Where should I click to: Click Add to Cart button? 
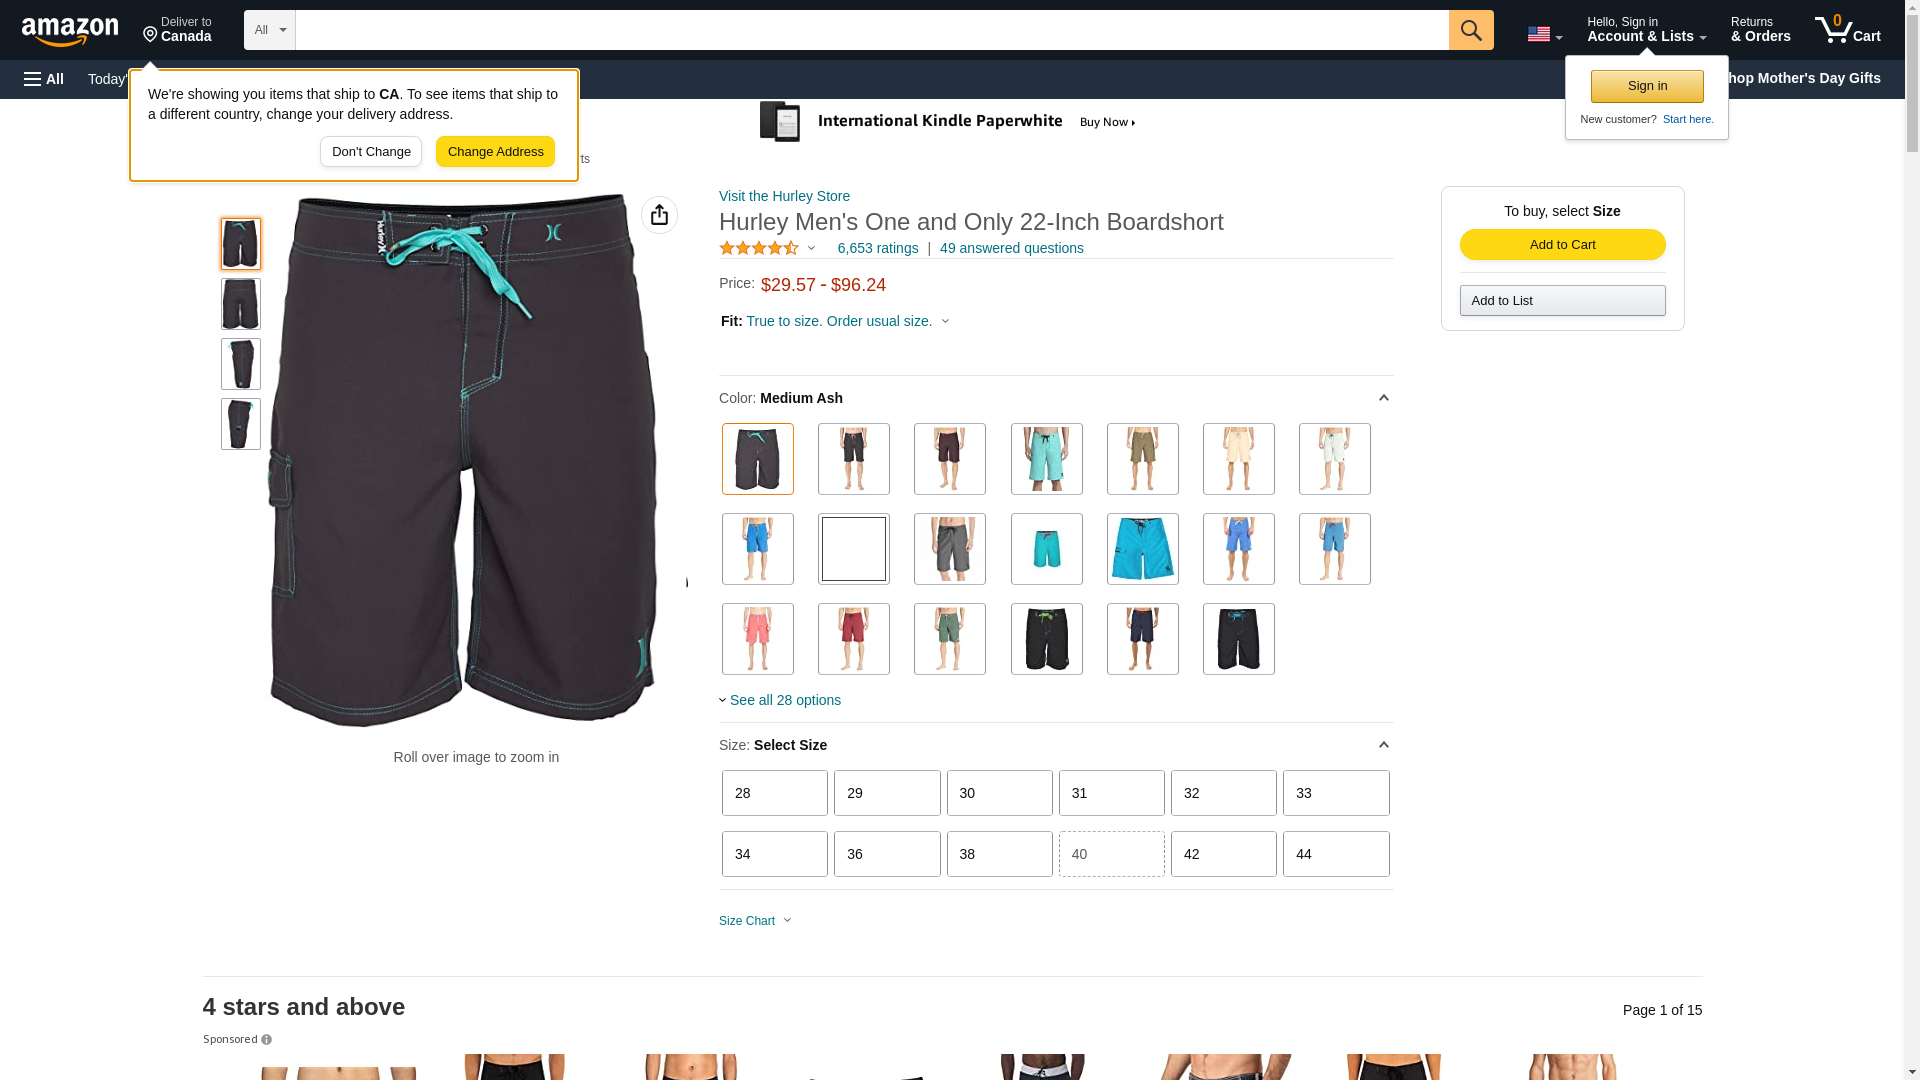pyautogui.click(x=1562, y=245)
